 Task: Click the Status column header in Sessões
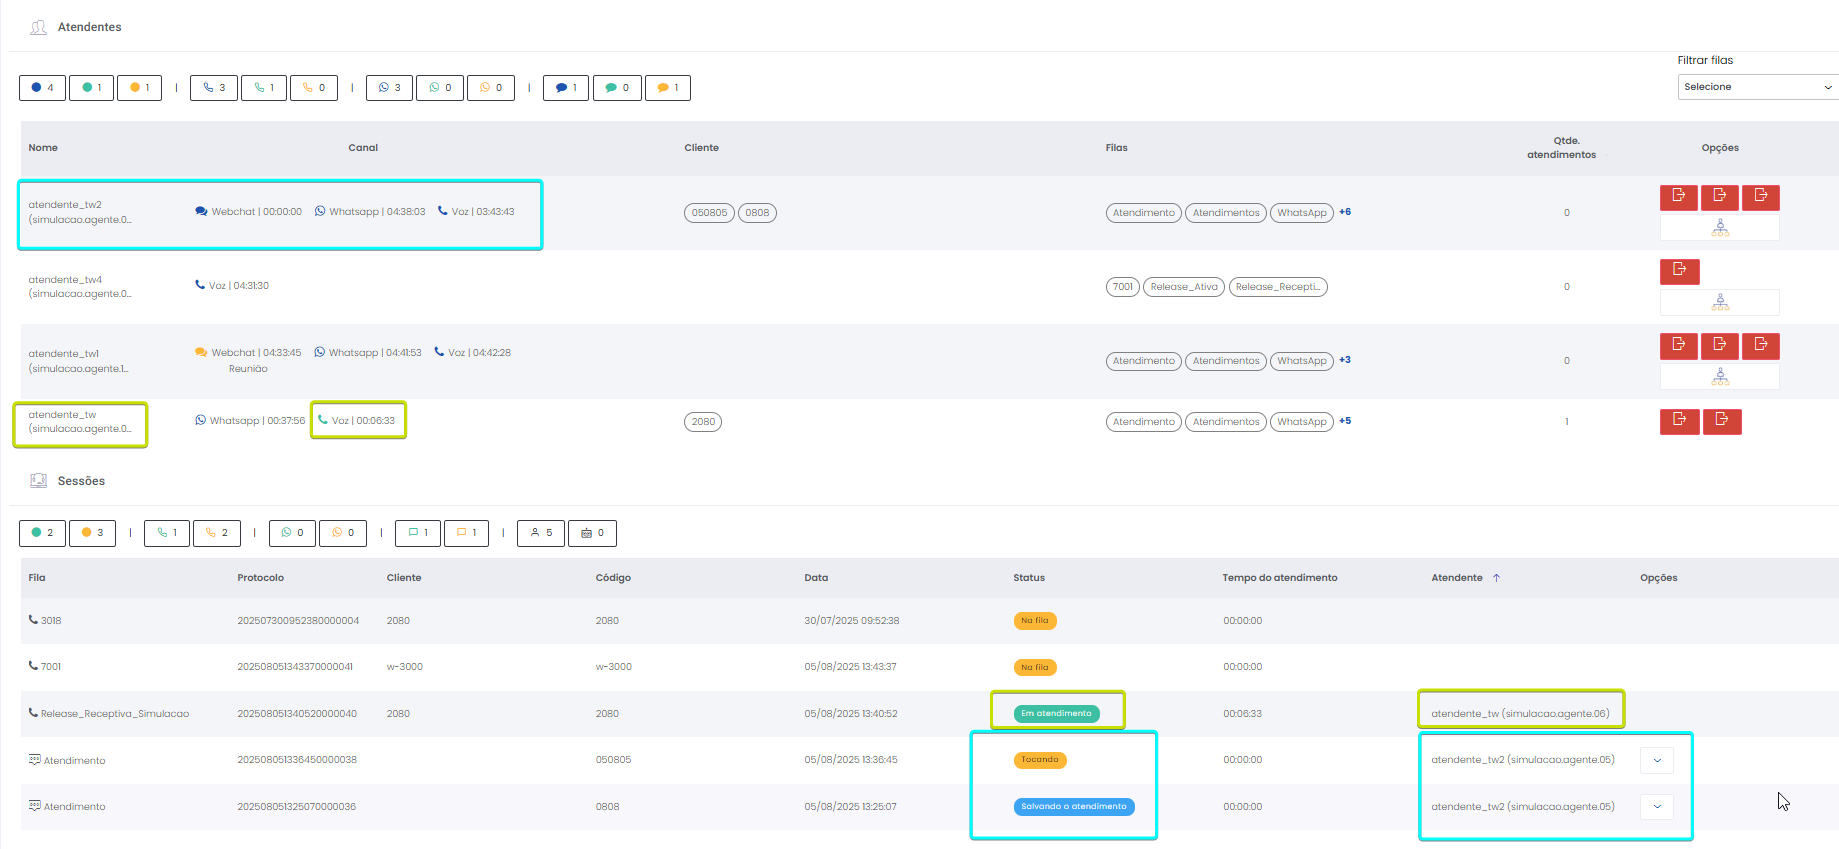(x=1028, y=578)
